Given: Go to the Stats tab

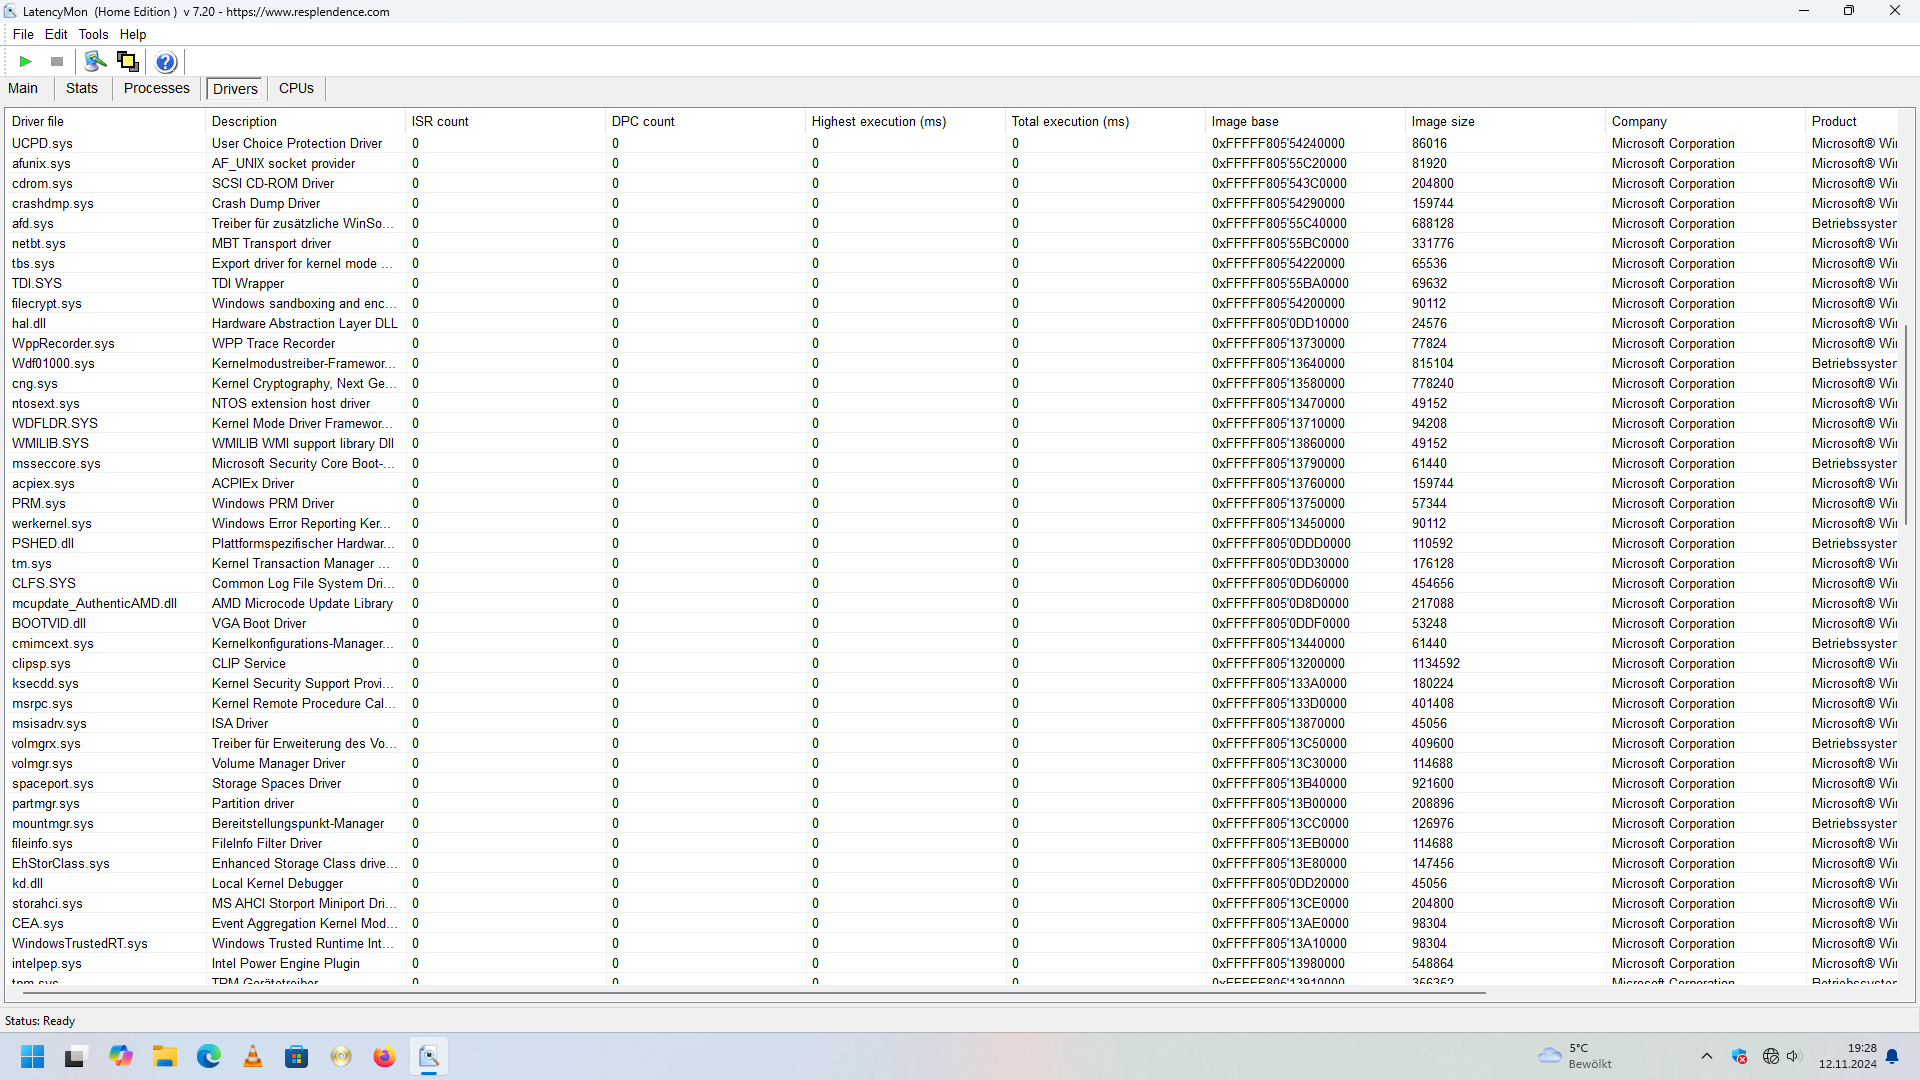Looking at the screenshot, I should [82, 89].
